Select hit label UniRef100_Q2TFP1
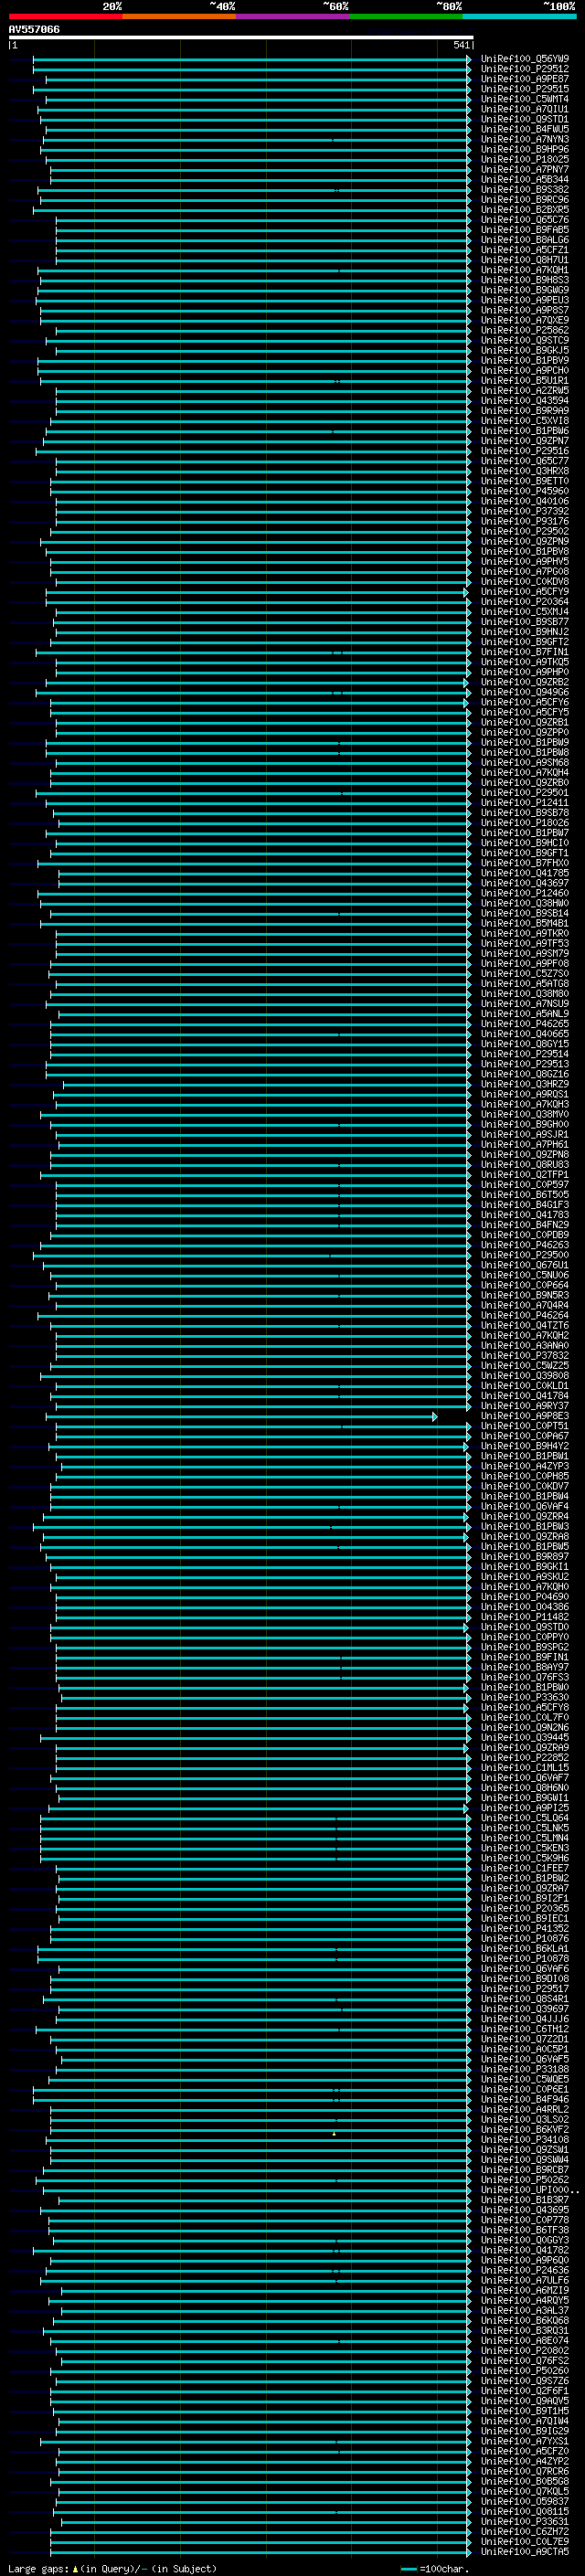The height and width of the screenshot is (2576, 585). point(525,1175)
